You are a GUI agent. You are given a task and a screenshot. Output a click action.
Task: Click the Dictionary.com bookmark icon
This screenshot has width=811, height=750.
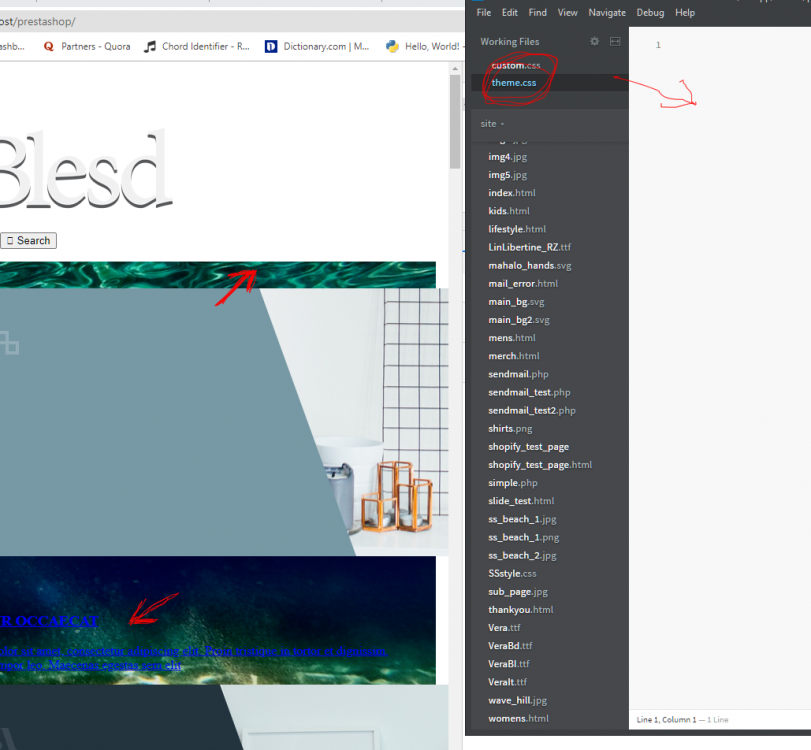(271, 47)
